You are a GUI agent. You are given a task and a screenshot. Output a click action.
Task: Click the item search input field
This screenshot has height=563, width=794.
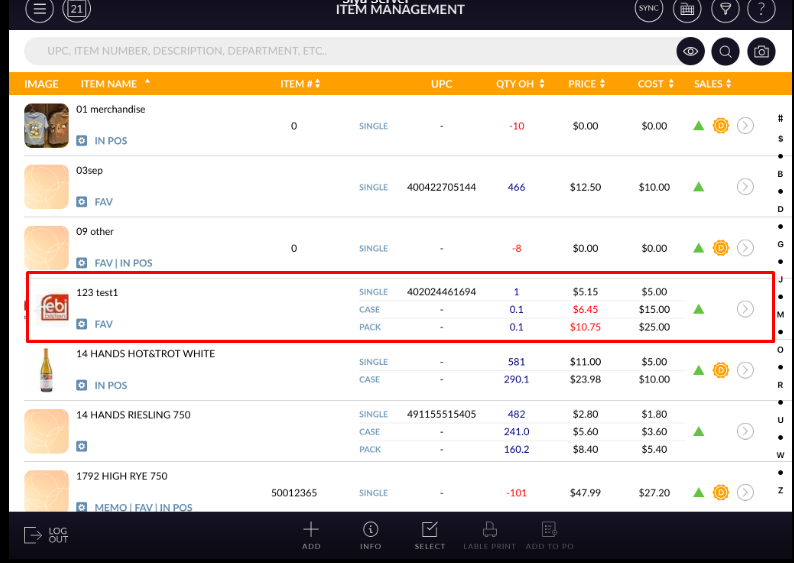point(350,51)
